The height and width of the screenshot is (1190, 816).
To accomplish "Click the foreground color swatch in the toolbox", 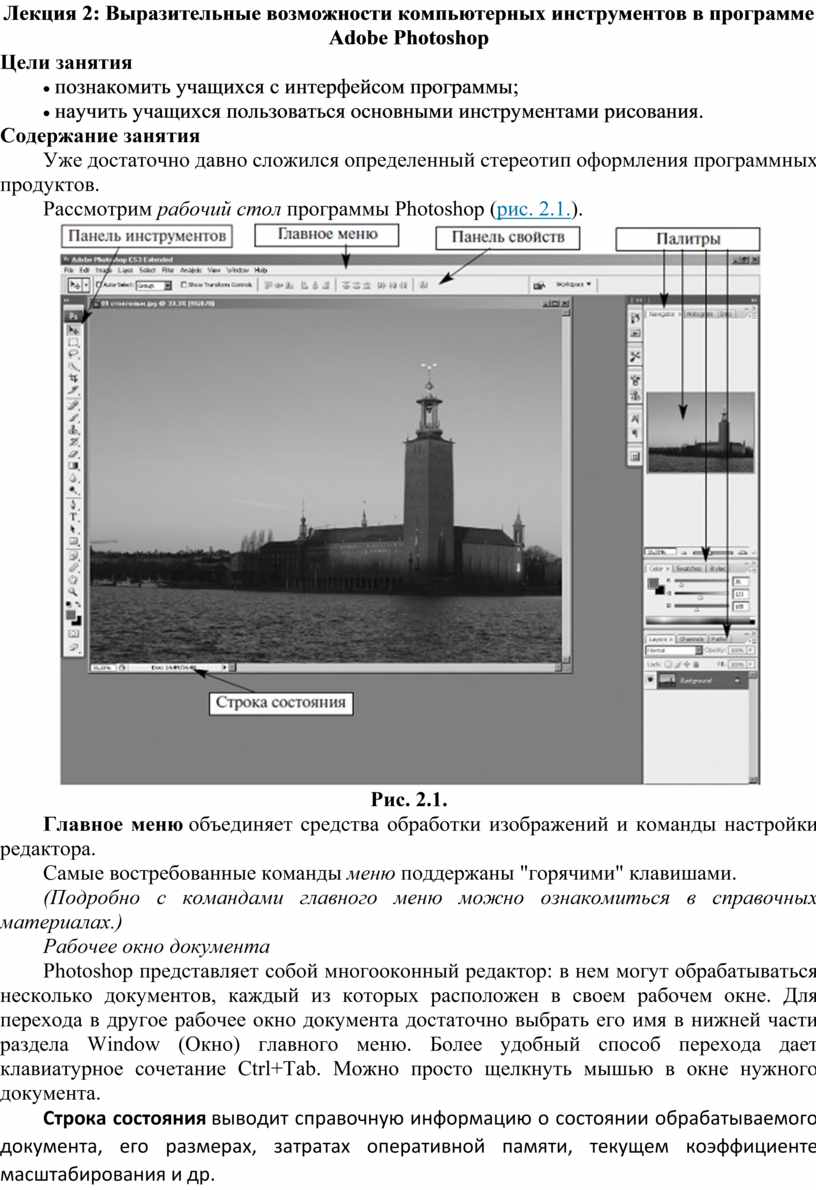I will point(71,615).
